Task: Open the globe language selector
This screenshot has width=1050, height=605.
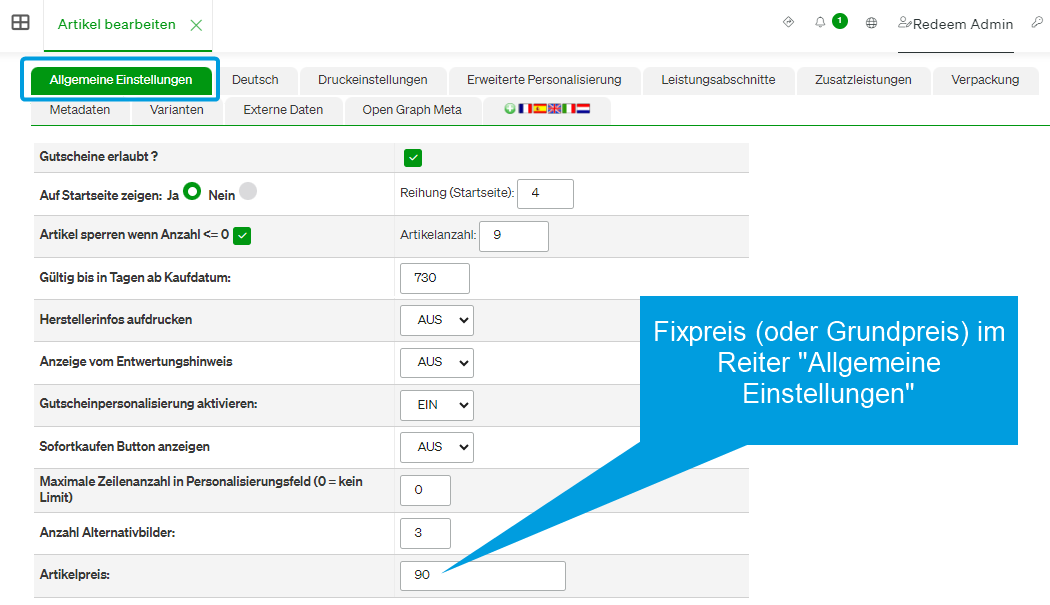Action: [871, 23]
